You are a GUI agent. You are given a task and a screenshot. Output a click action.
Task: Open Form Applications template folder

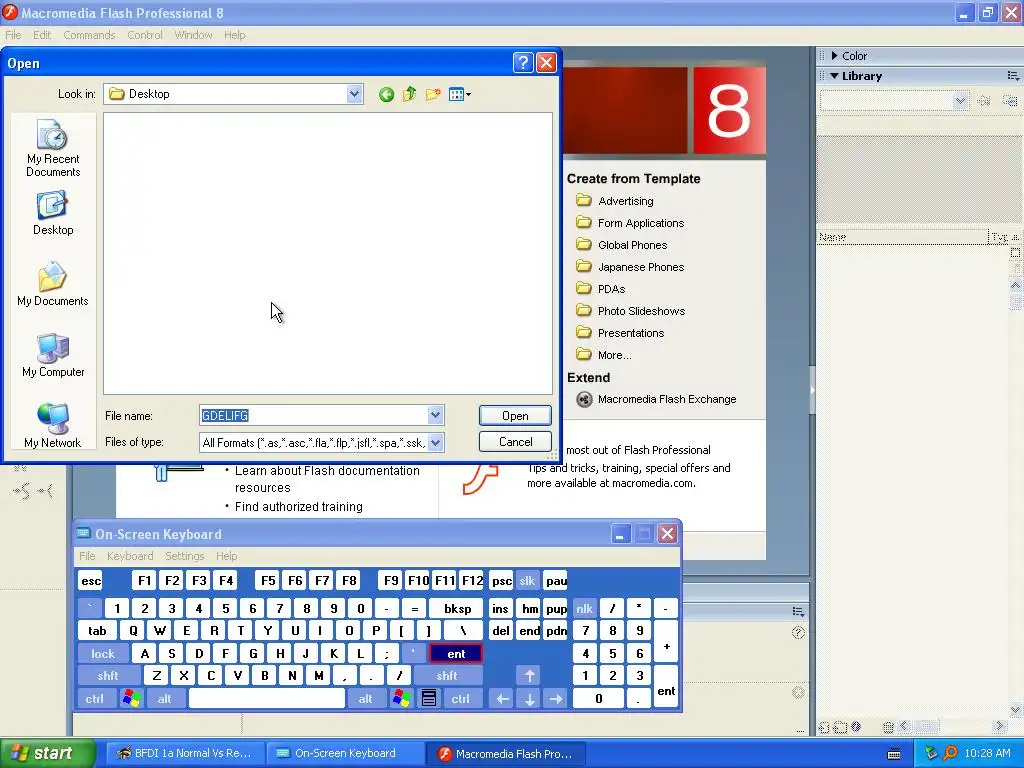630,223
